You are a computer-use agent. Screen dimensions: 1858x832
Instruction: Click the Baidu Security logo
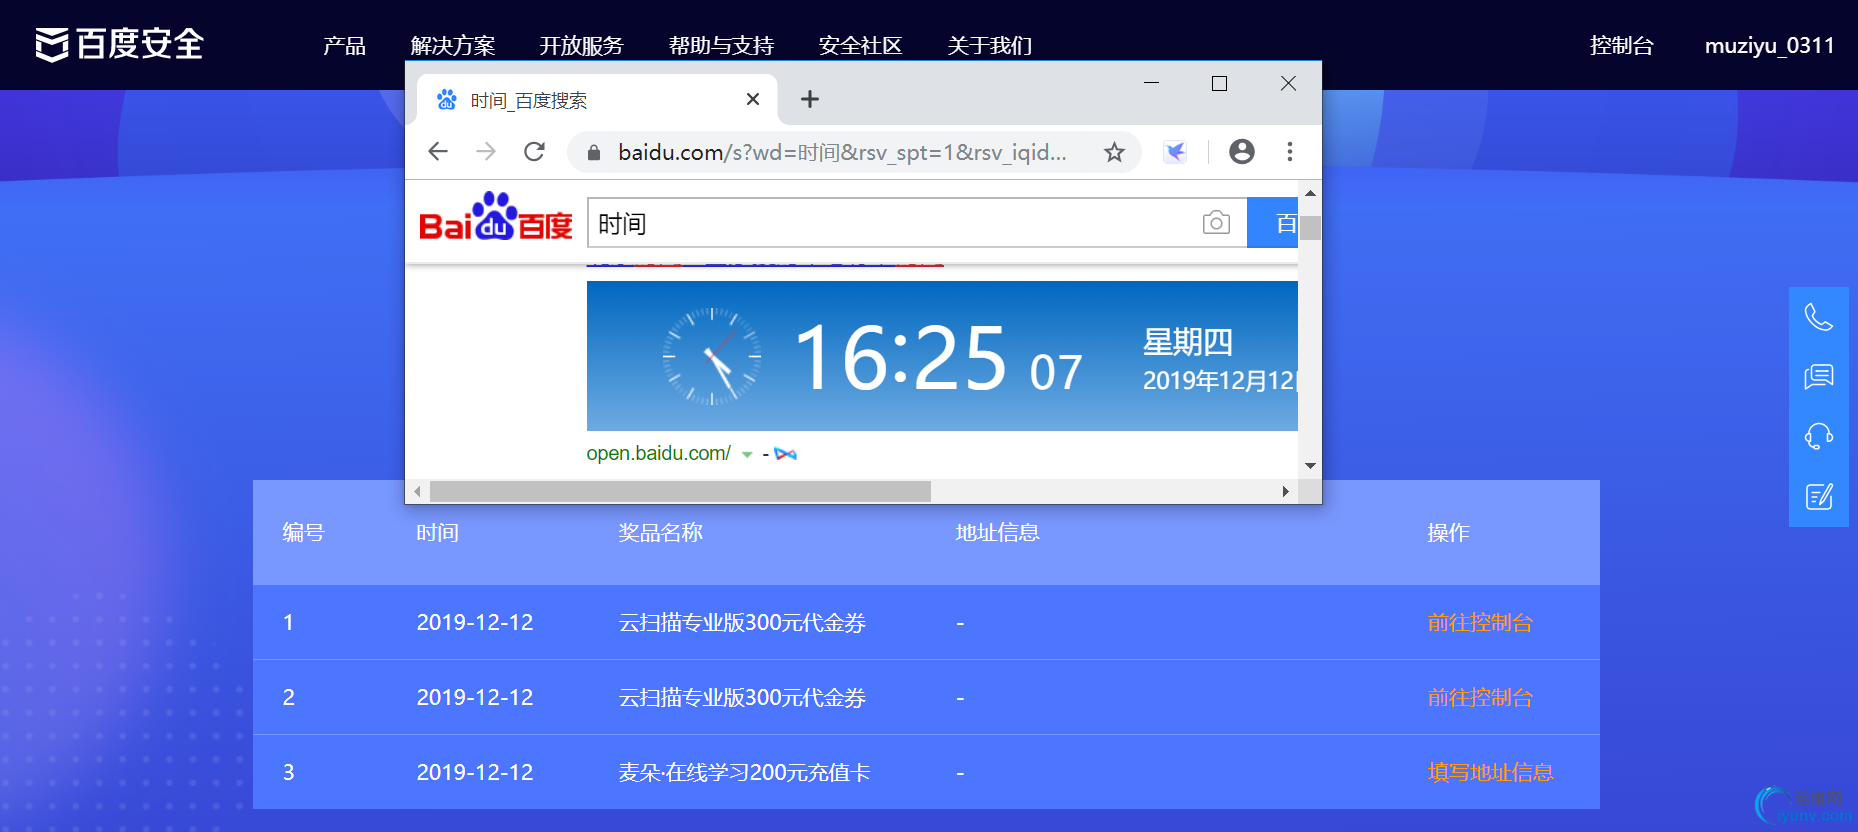click(119, 44)
